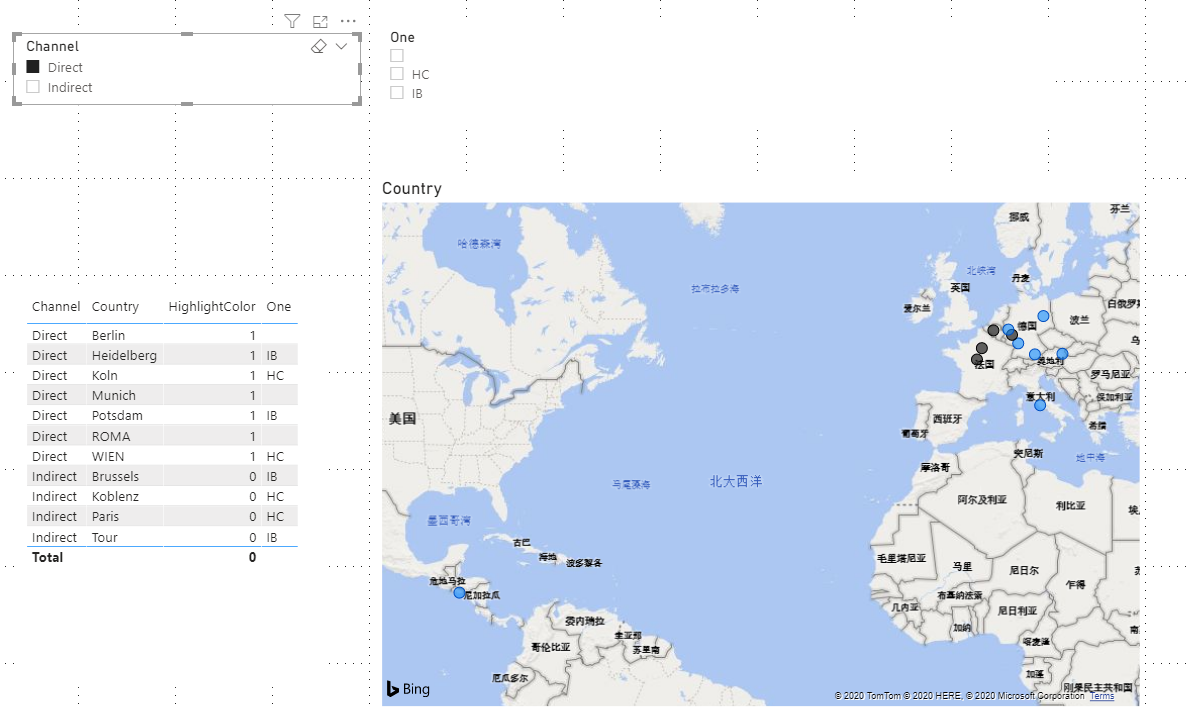This screenshot has width=1194, height=709.
Task: Select the ROMA cell in the table
Action: 111,436
